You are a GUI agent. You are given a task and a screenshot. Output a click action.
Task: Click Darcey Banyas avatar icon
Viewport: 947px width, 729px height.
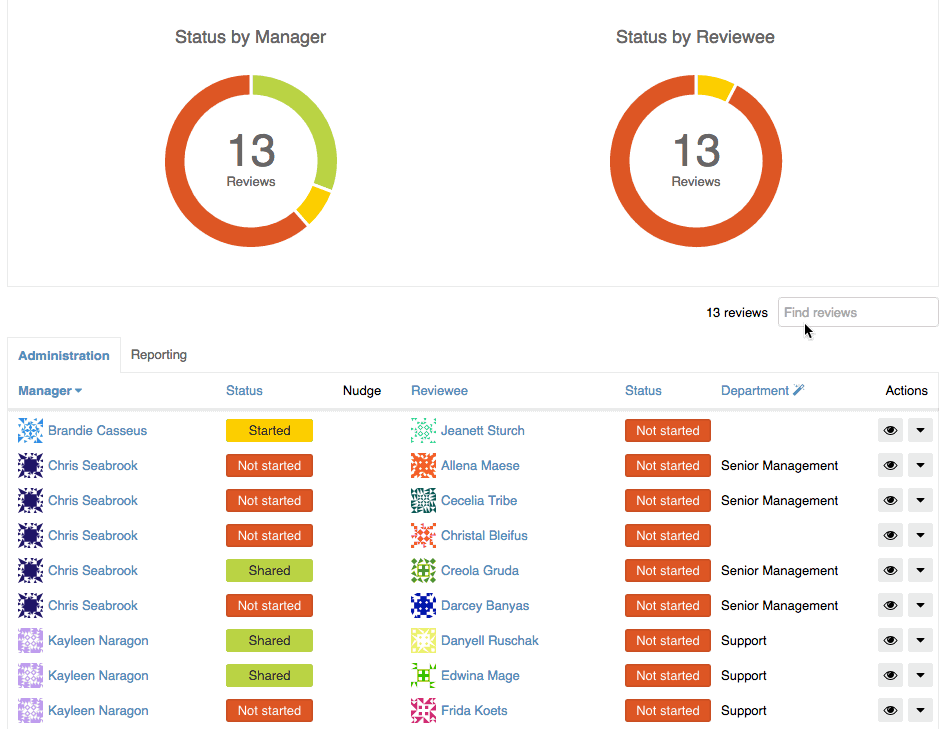tap(424, 606)
